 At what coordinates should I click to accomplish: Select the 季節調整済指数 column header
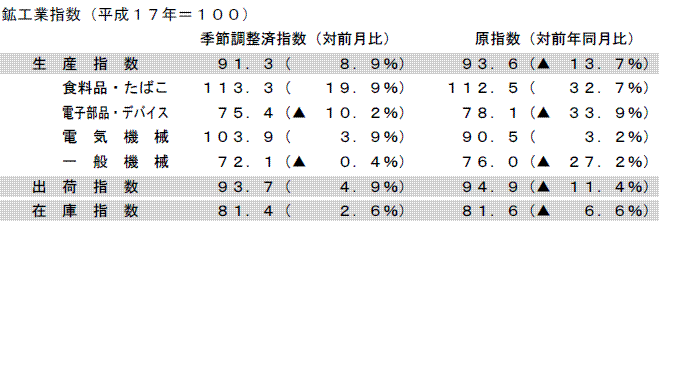tap(253, 39)
